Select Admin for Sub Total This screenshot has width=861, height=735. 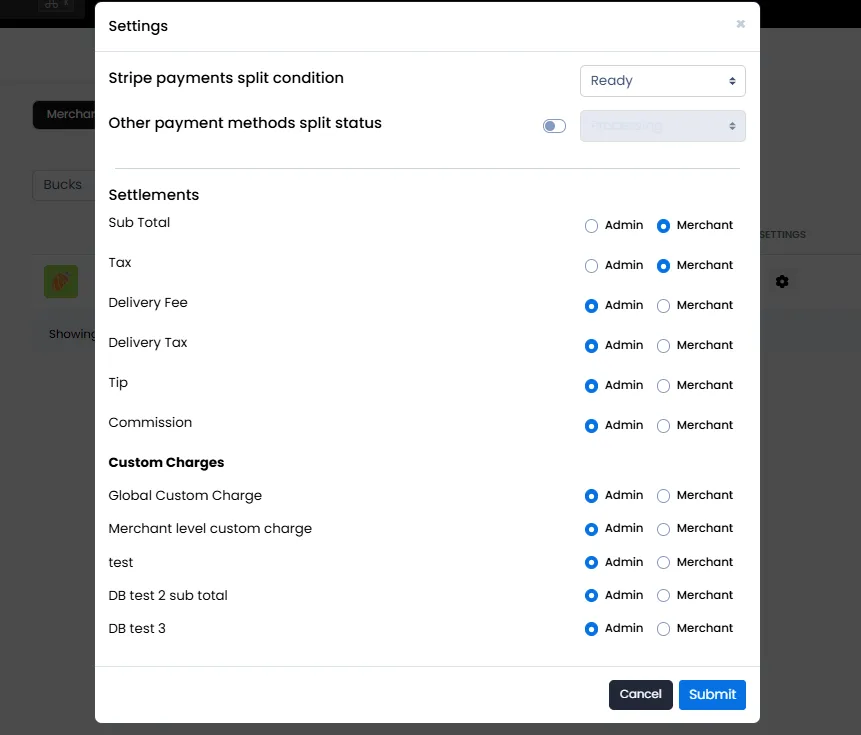(x=591, y=226)
